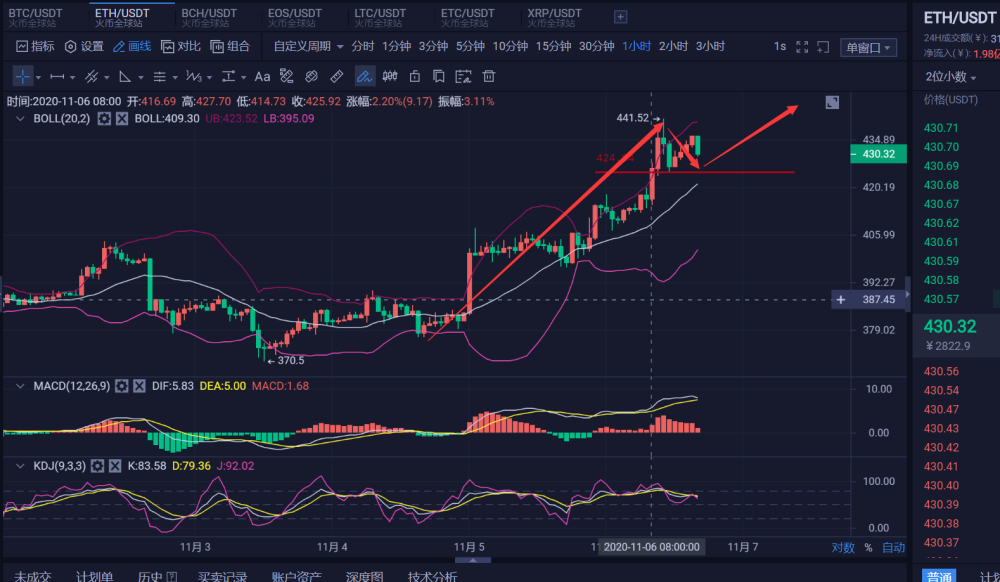The image size is (1000, 582).
Task: Switch to the BCH/USDT tab
Action: (x=209, y=17)
